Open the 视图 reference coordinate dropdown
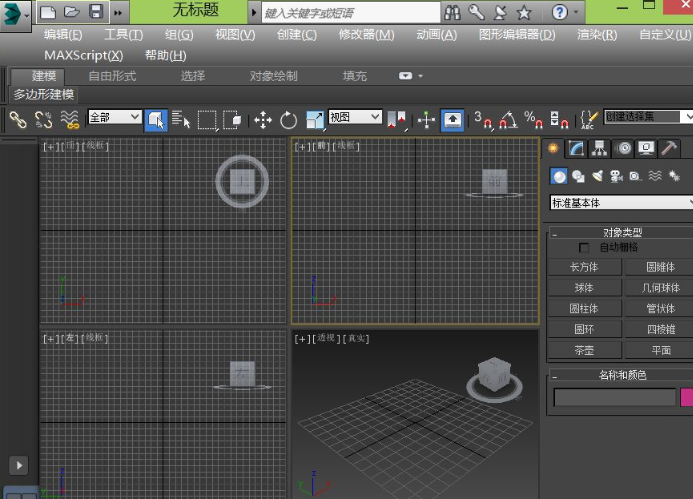The height and width of the screenshot is (499, 693). (355, 117)
